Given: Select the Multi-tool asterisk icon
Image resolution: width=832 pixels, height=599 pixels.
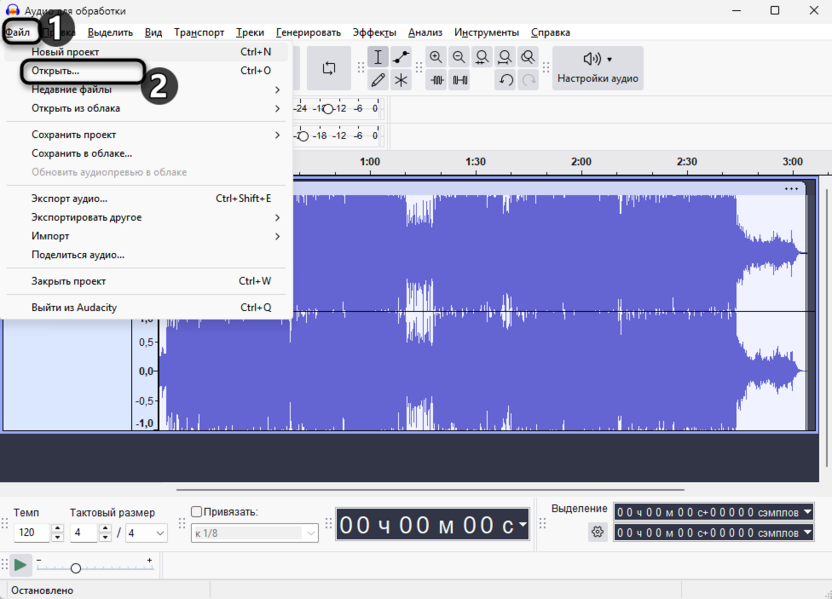Looking at the screenshot, I should [401, 80].
